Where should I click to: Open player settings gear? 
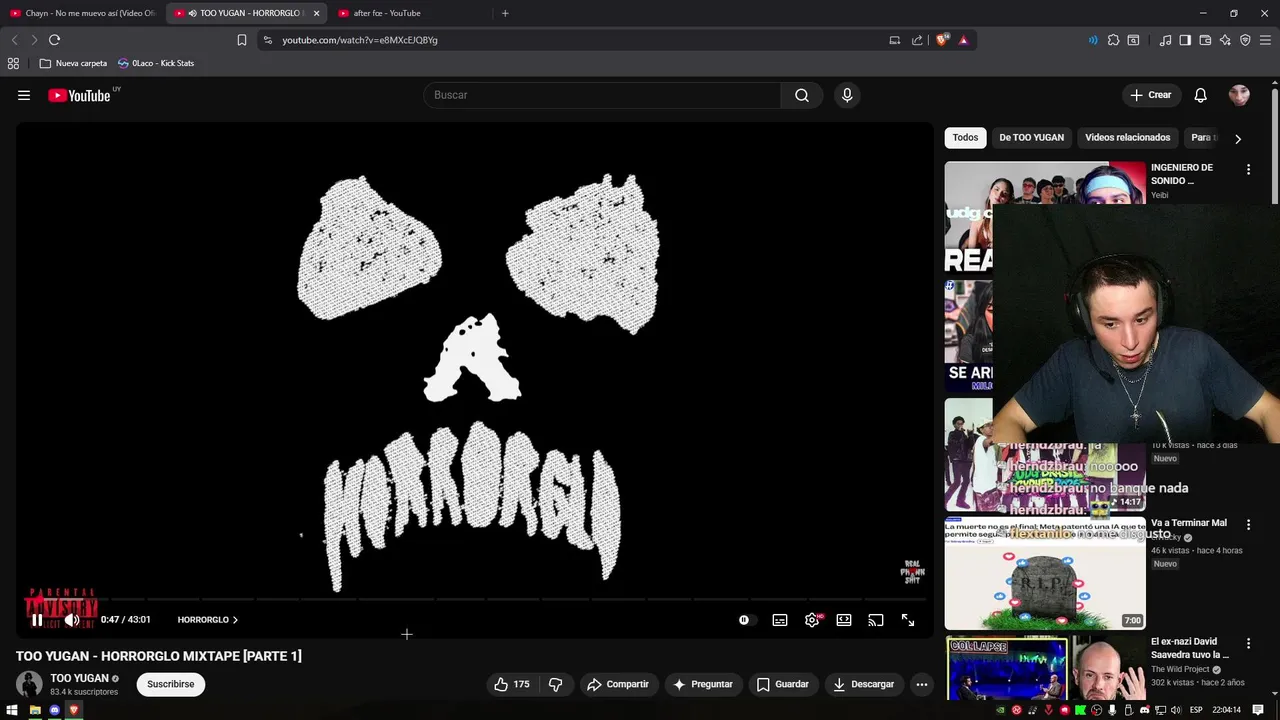tap(812, 620)
